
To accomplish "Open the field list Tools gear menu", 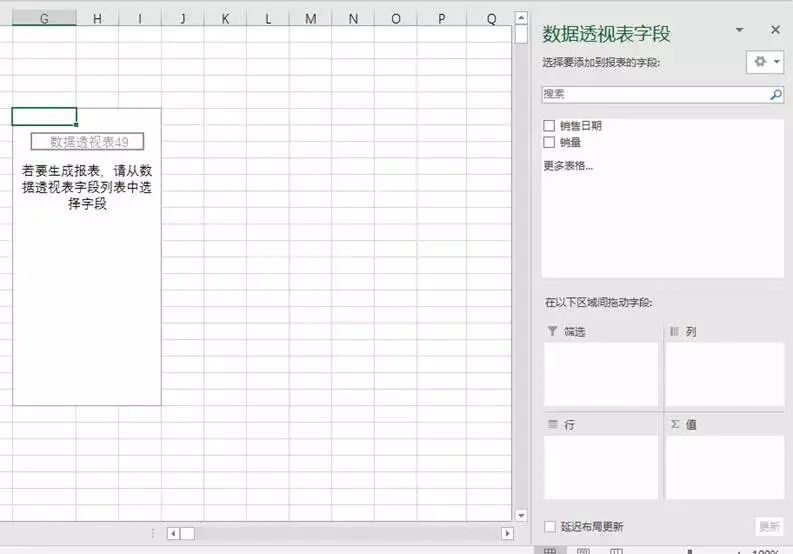I will [765, 62].
